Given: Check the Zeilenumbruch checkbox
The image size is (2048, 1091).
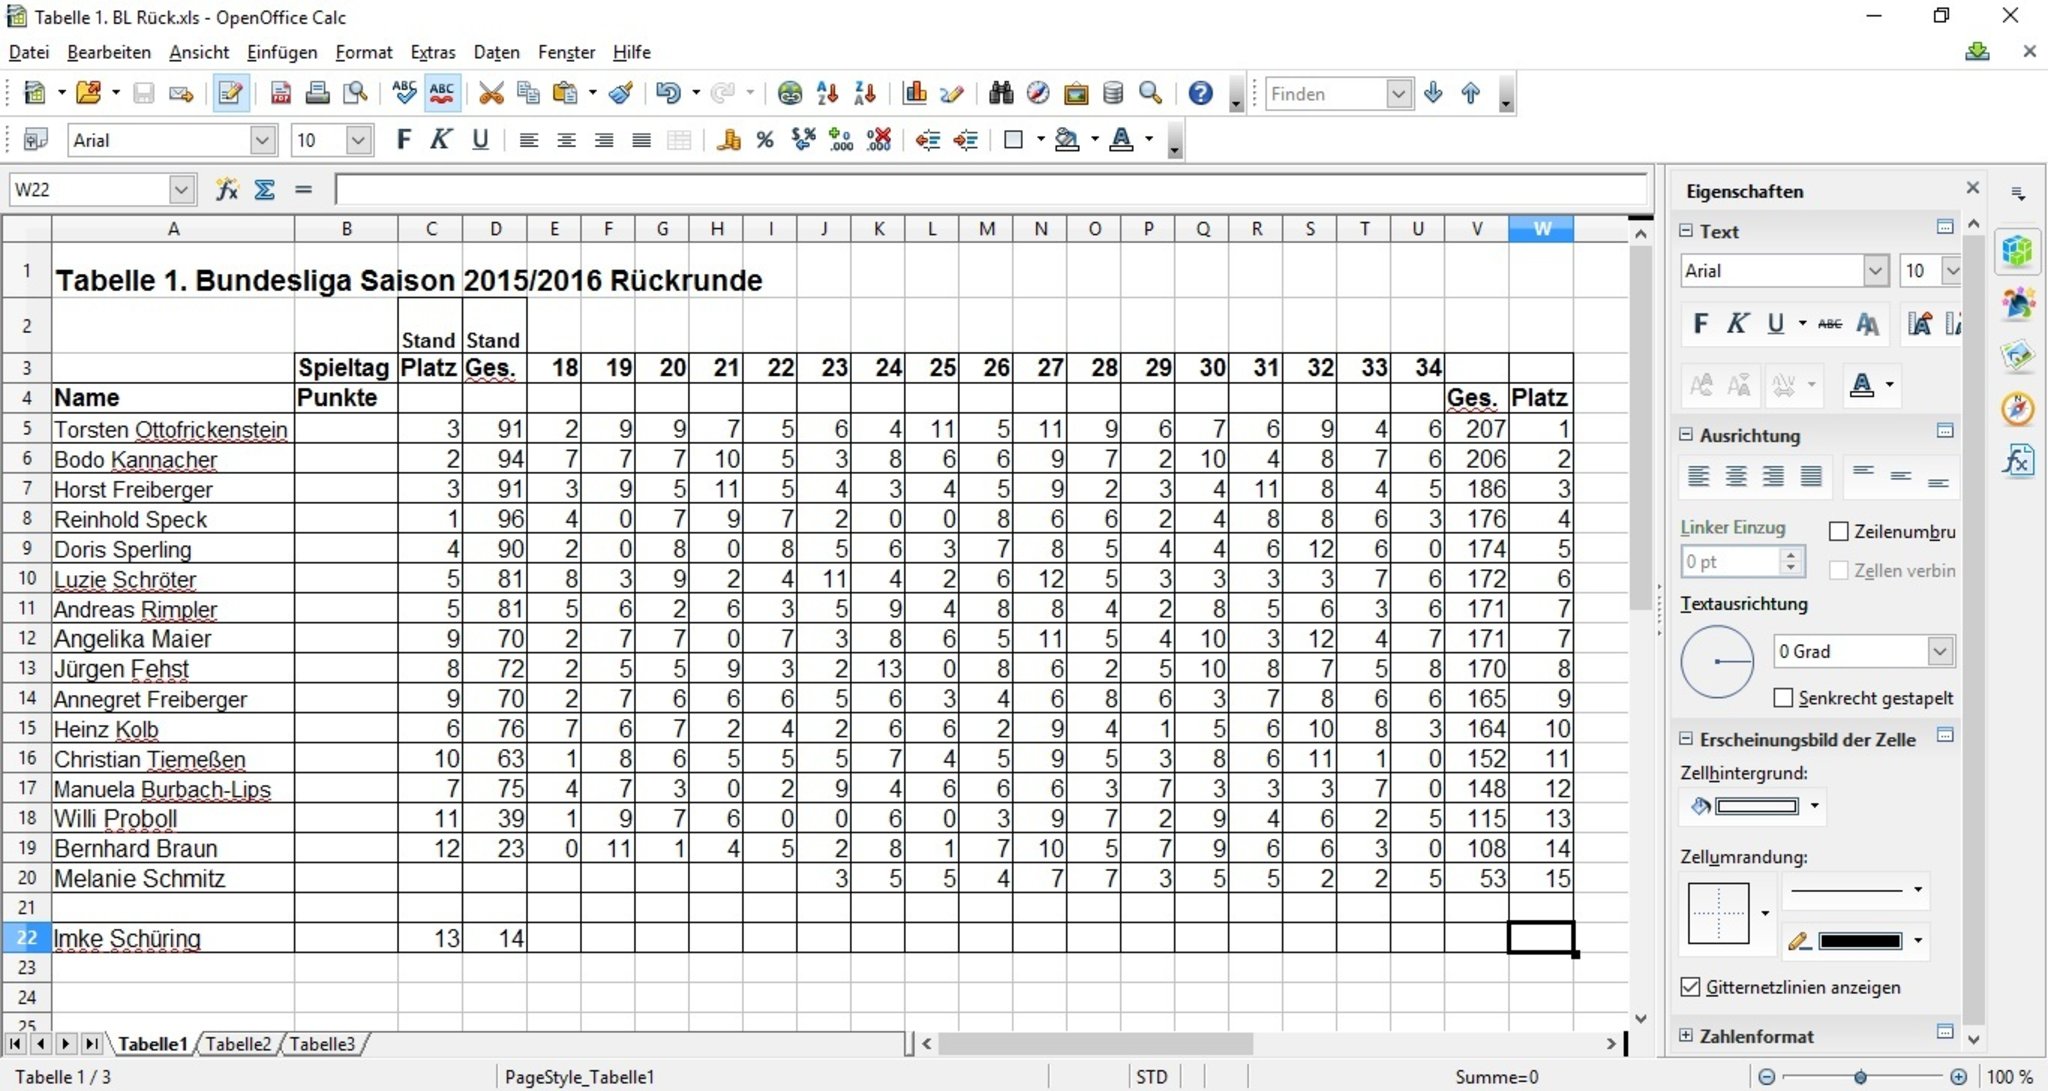Looking at the screenshot, I should pyautogui.click(x=1838, y=531).
